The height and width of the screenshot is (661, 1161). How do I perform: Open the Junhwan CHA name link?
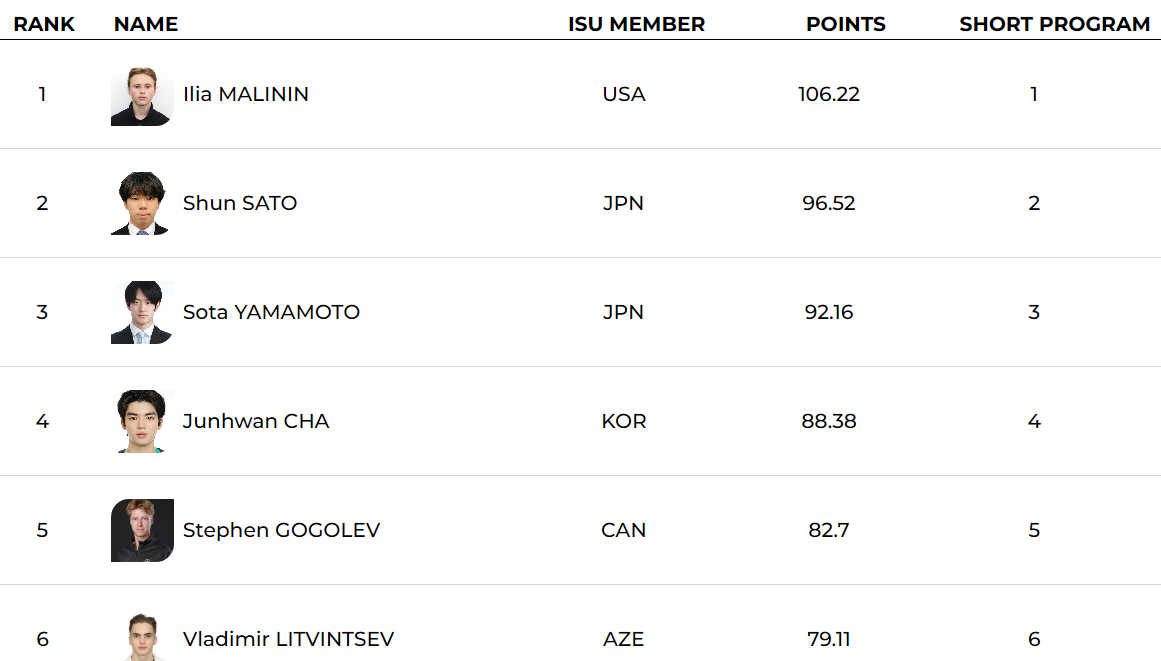[256, 421]
